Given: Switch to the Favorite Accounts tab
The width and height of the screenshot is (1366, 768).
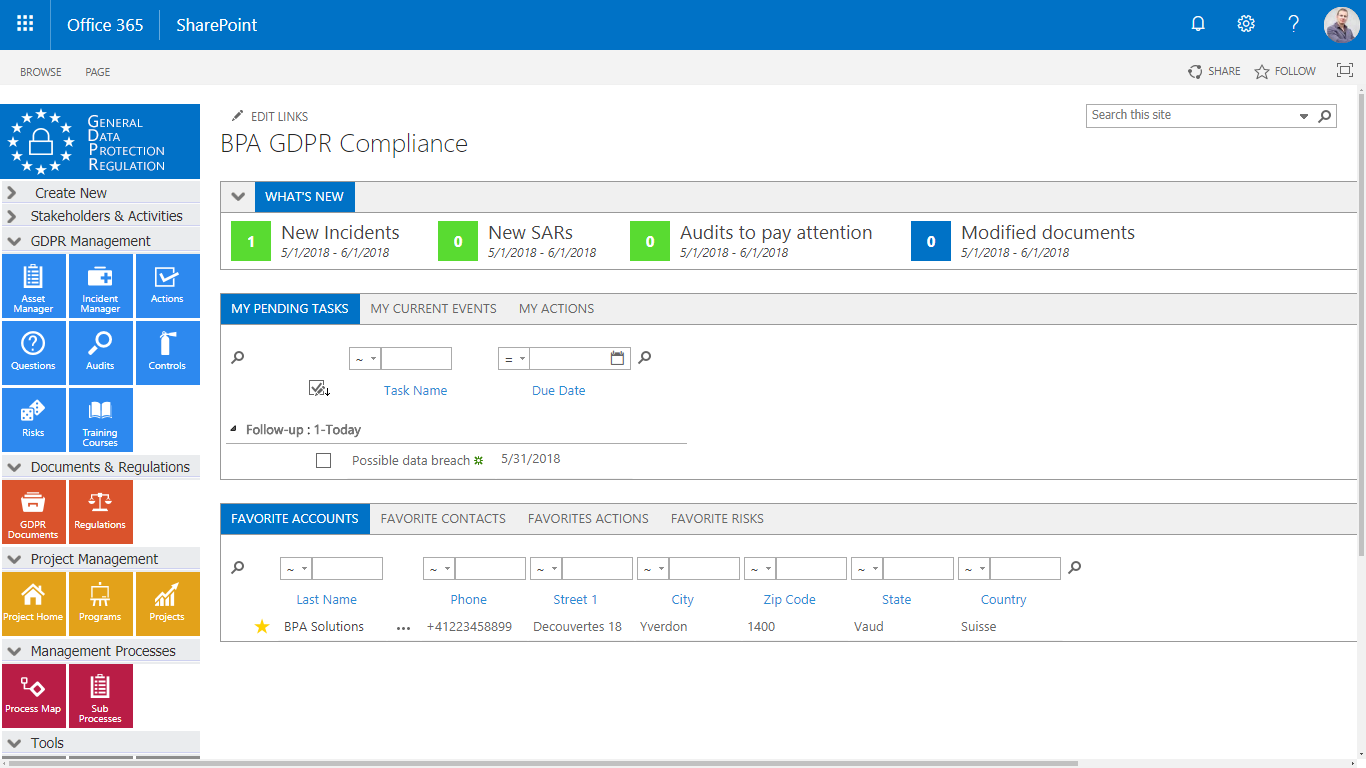Looking at the screenshot, I should 295,519.
